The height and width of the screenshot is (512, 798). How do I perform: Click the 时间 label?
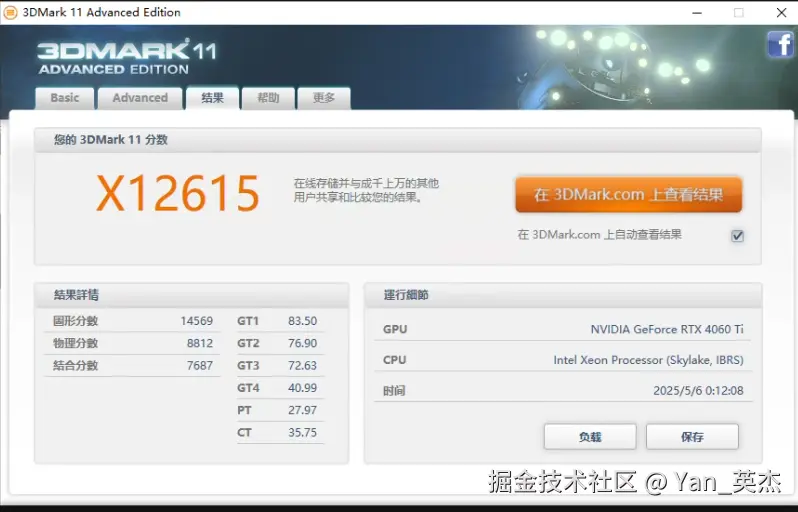394,391
